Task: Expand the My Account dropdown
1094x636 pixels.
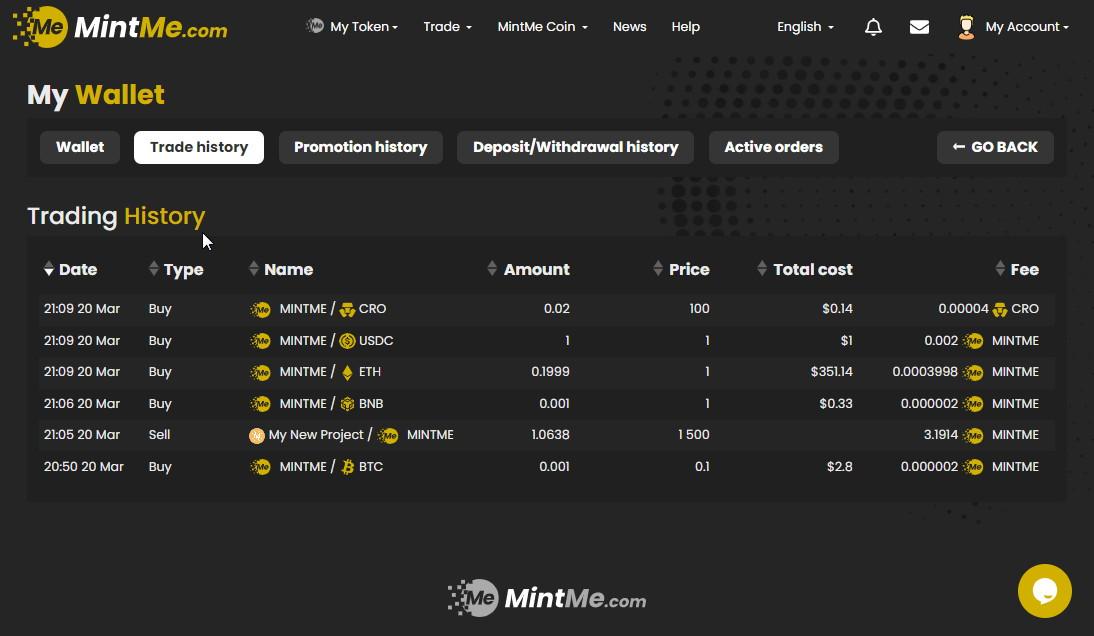Action: (x=1014, y=27)
